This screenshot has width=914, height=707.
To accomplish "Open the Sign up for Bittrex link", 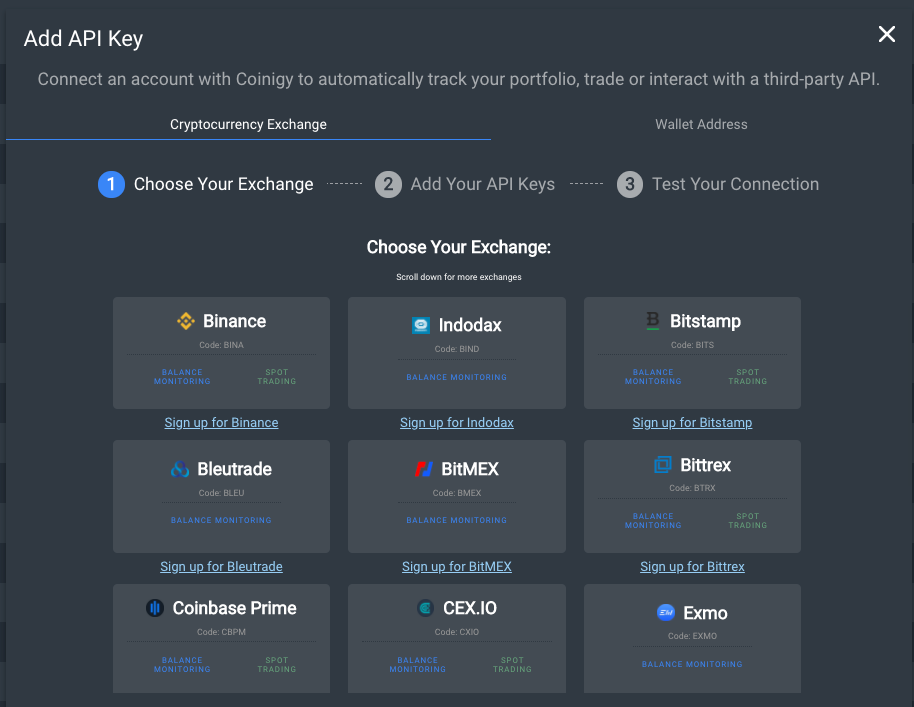I will coord(692,566).
